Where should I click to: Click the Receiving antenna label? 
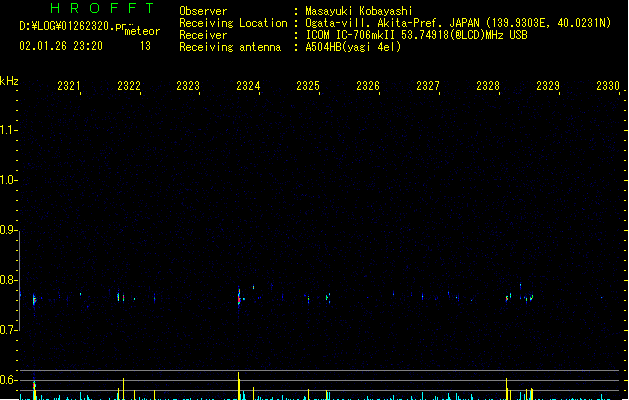(230, 47)
